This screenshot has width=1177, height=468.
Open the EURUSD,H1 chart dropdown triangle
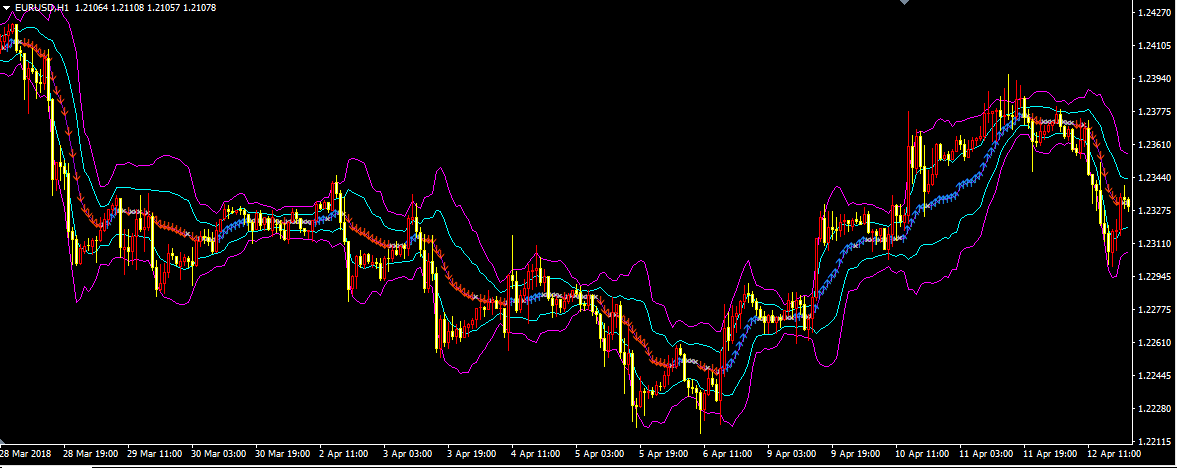click(x=8, y=10)
